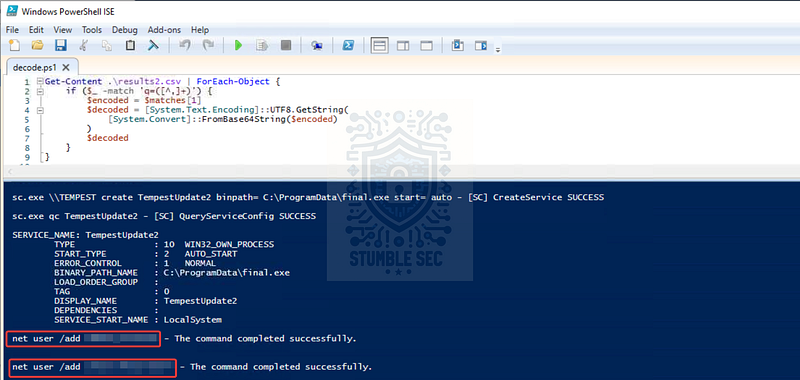The image size is (800, 380).
Task: Click 'SERVICE_NAME: TempestUpdate2' in console
Action: [x=85, y=235]
